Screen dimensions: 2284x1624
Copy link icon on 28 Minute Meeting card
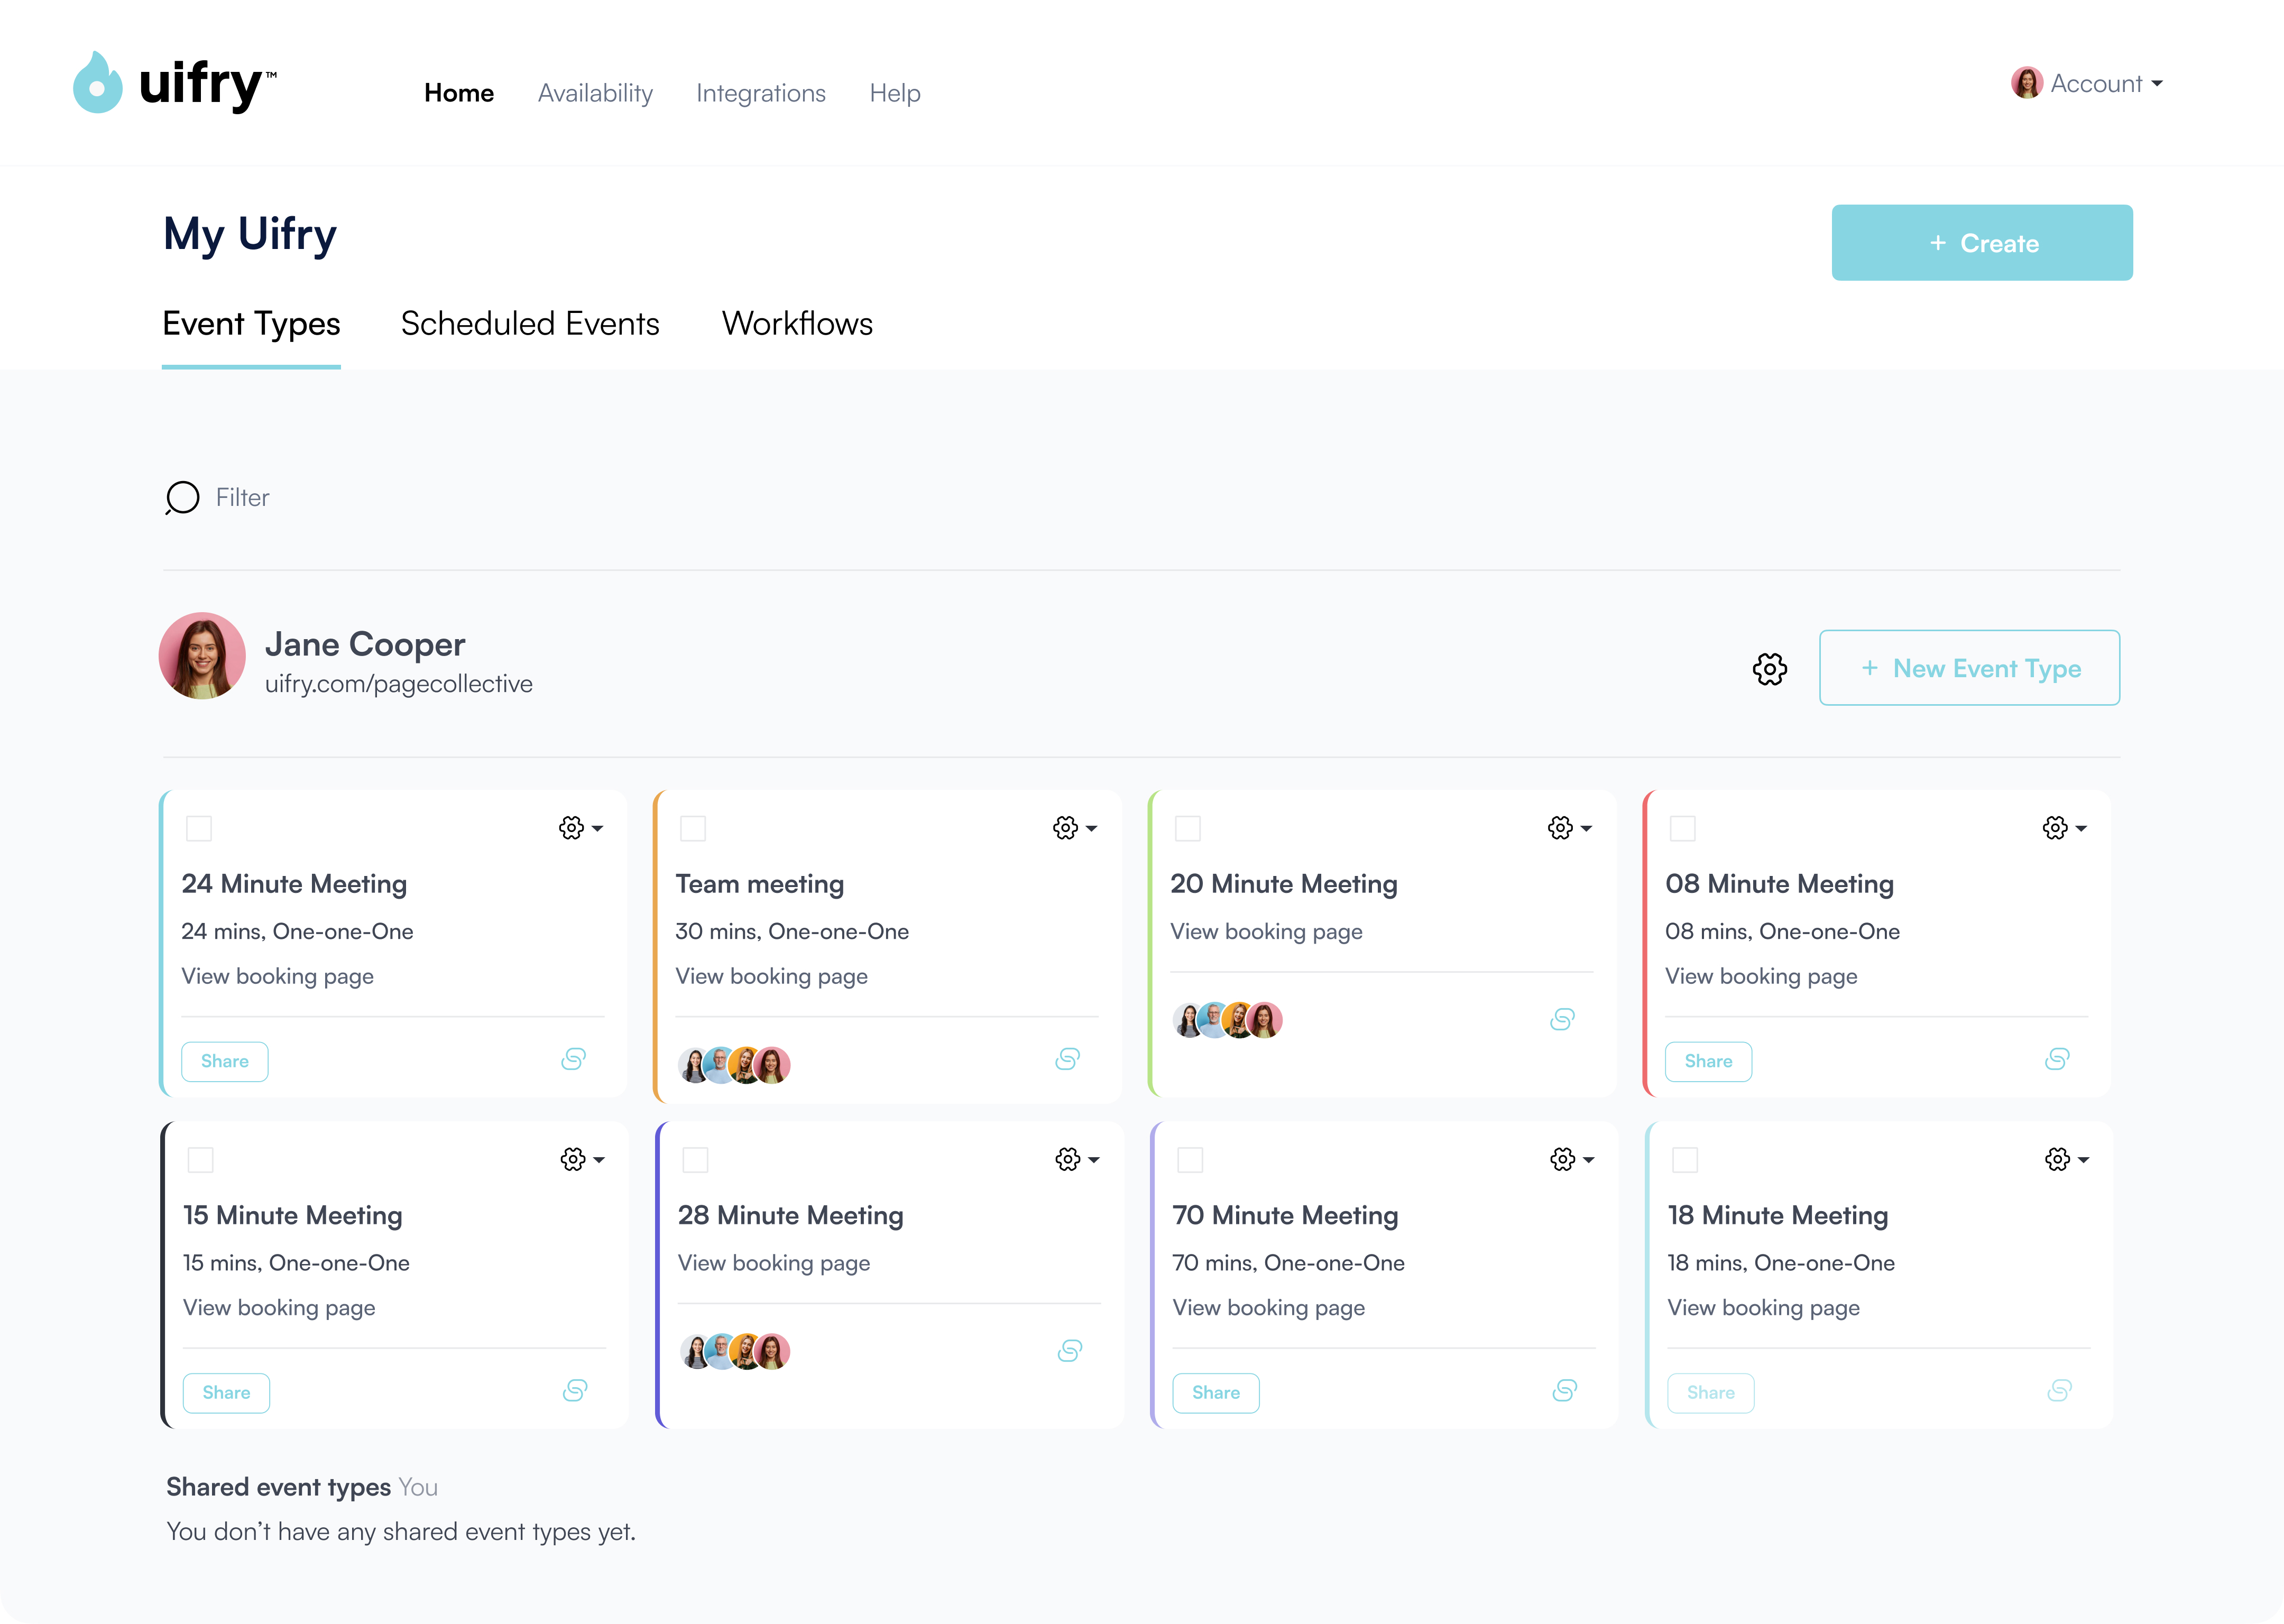pos(1070,1351)
